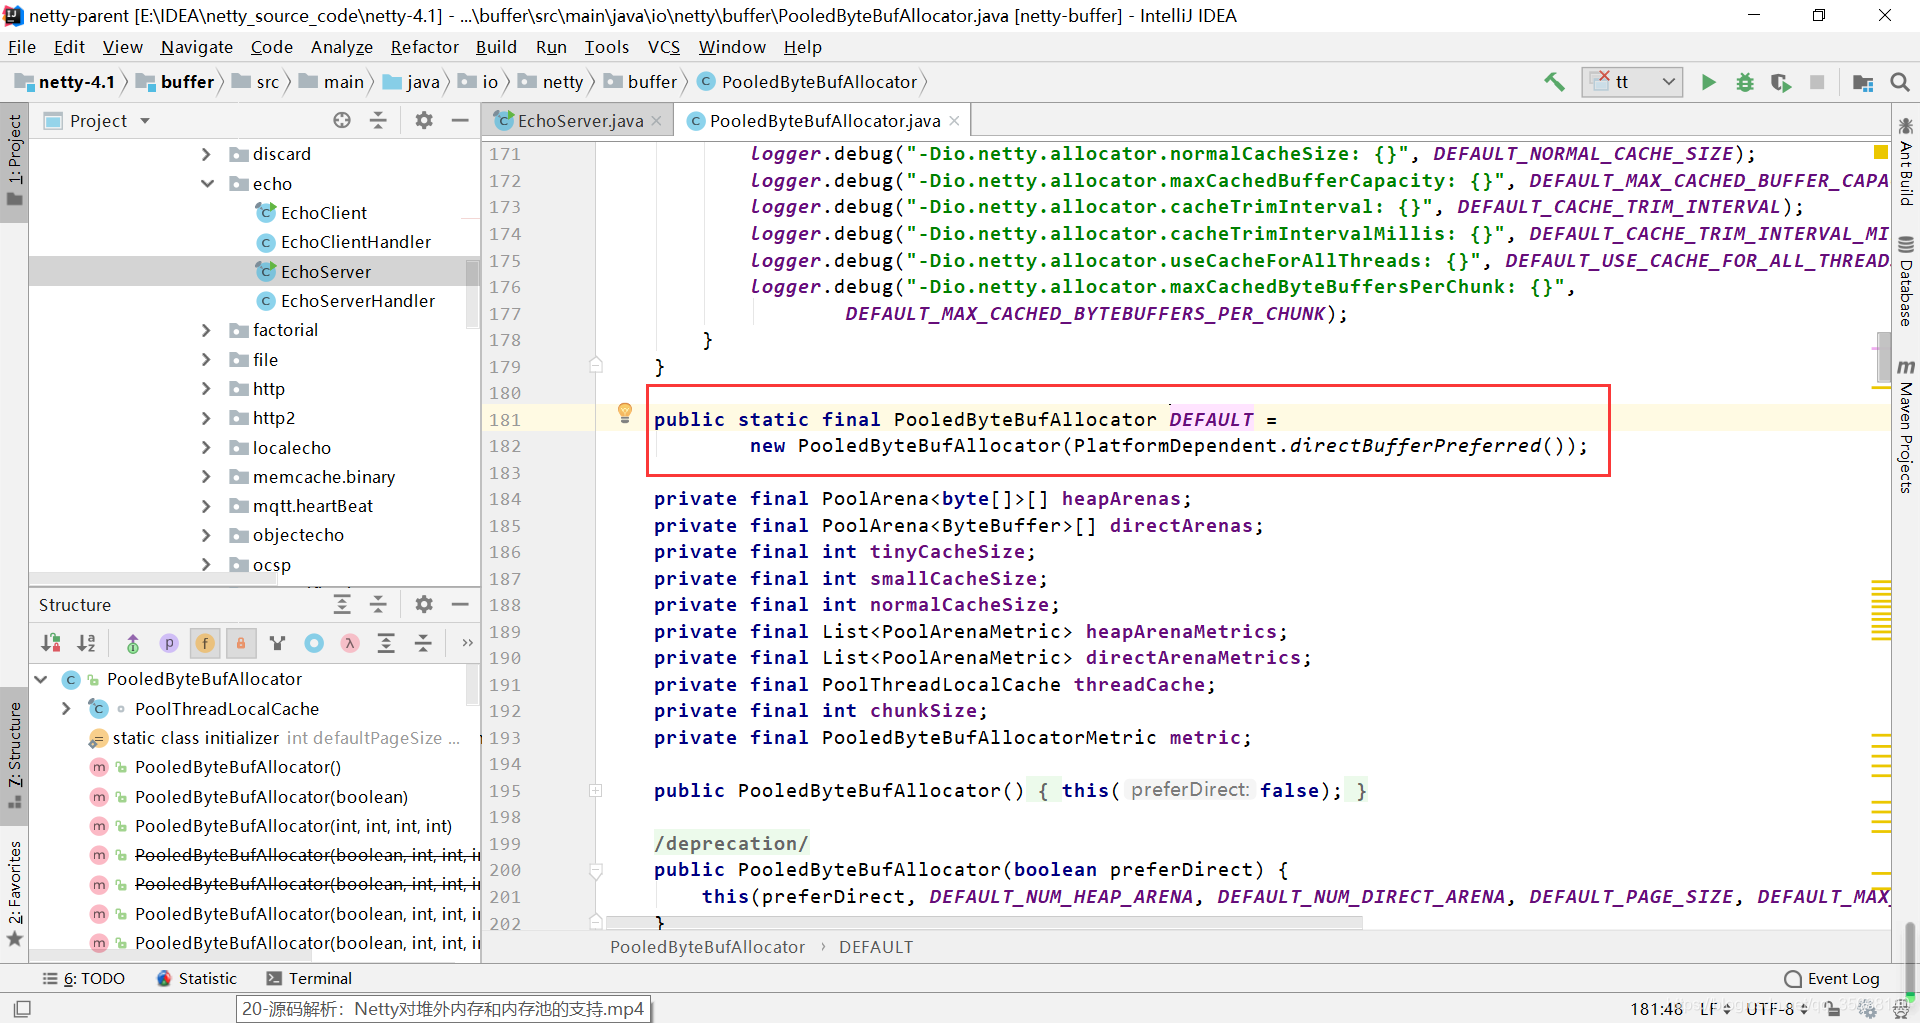
Task: Expand the factorial folder
Action: click(x=206, y=330)
